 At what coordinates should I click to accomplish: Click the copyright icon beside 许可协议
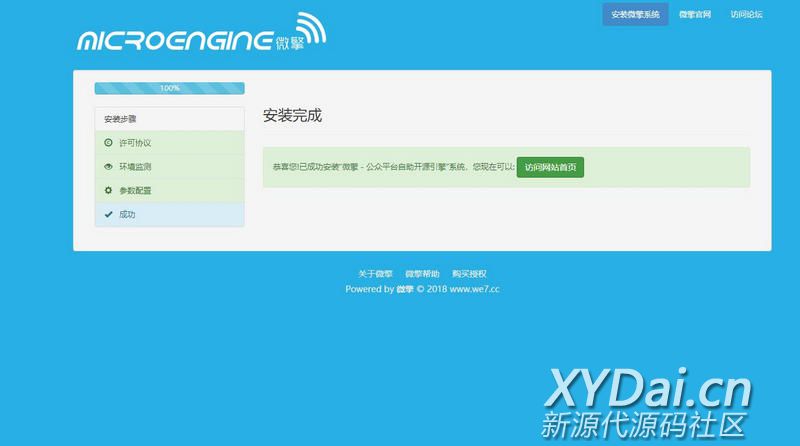108,142
